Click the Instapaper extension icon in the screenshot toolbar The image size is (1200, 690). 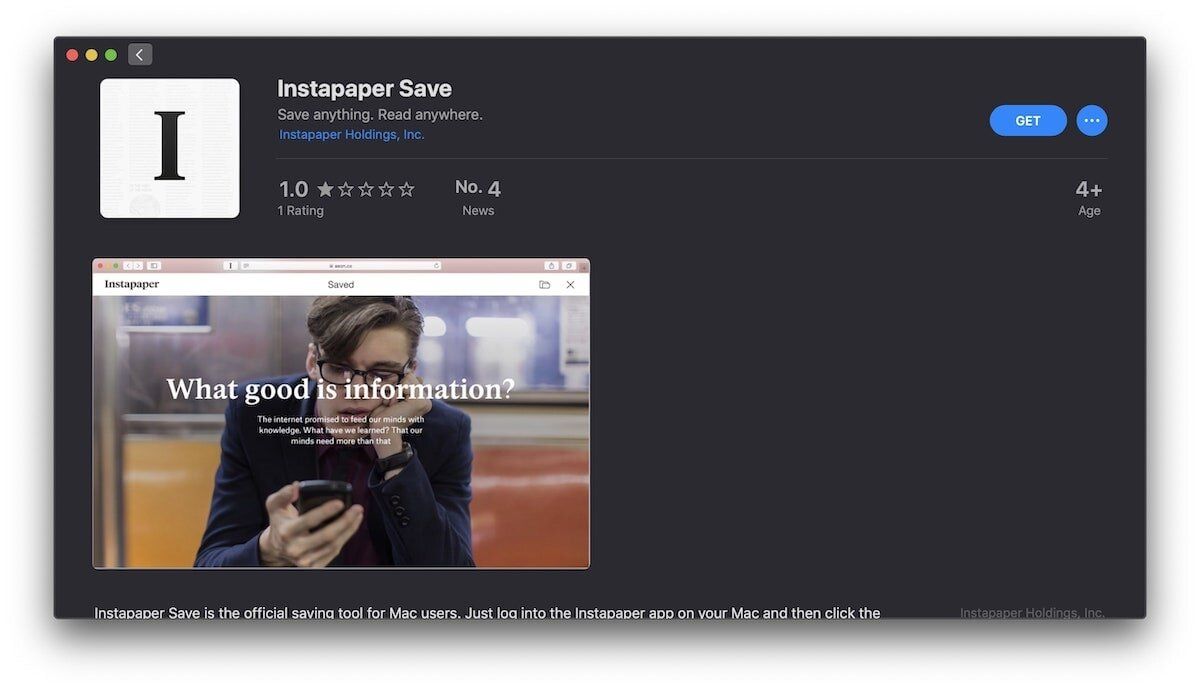coord(229,265)
